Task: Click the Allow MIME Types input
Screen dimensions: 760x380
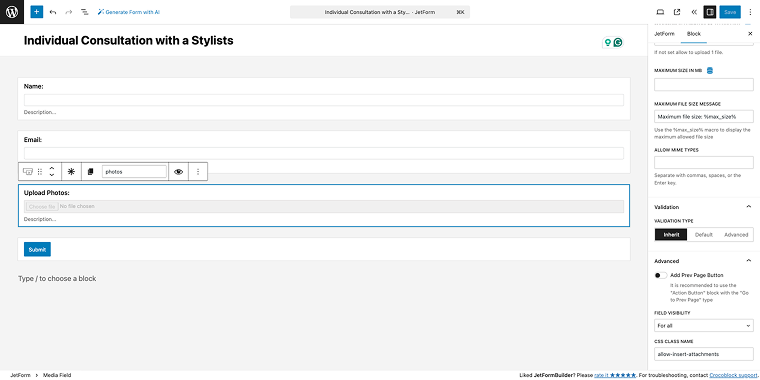Action: tap(704, 162)
